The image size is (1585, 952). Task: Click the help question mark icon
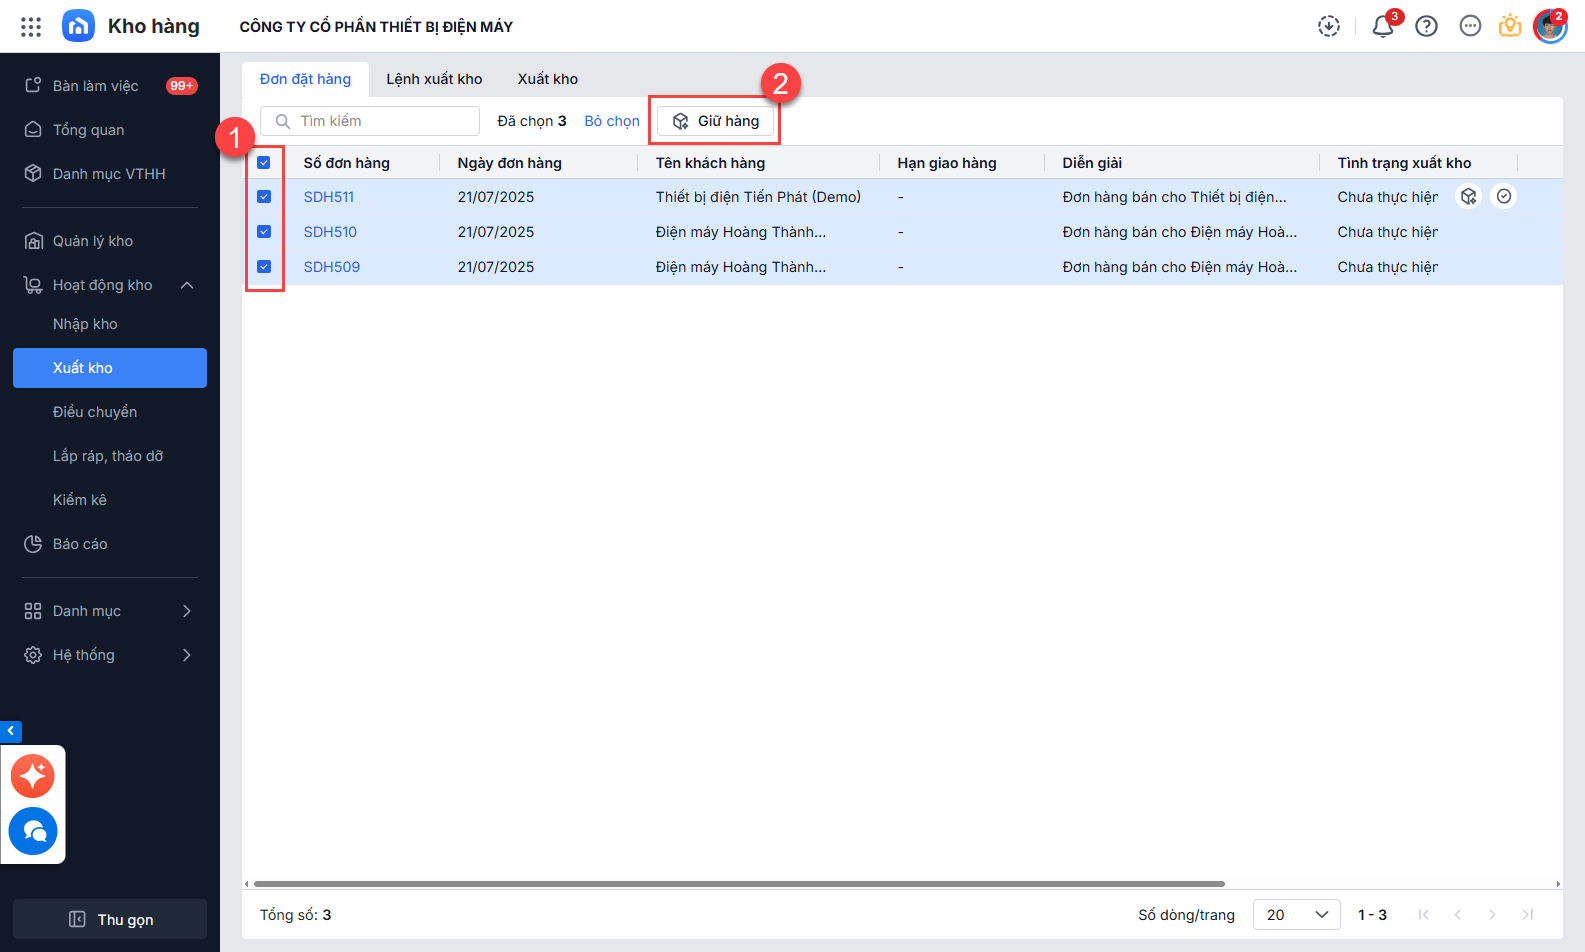click(x=1426, y=27)
